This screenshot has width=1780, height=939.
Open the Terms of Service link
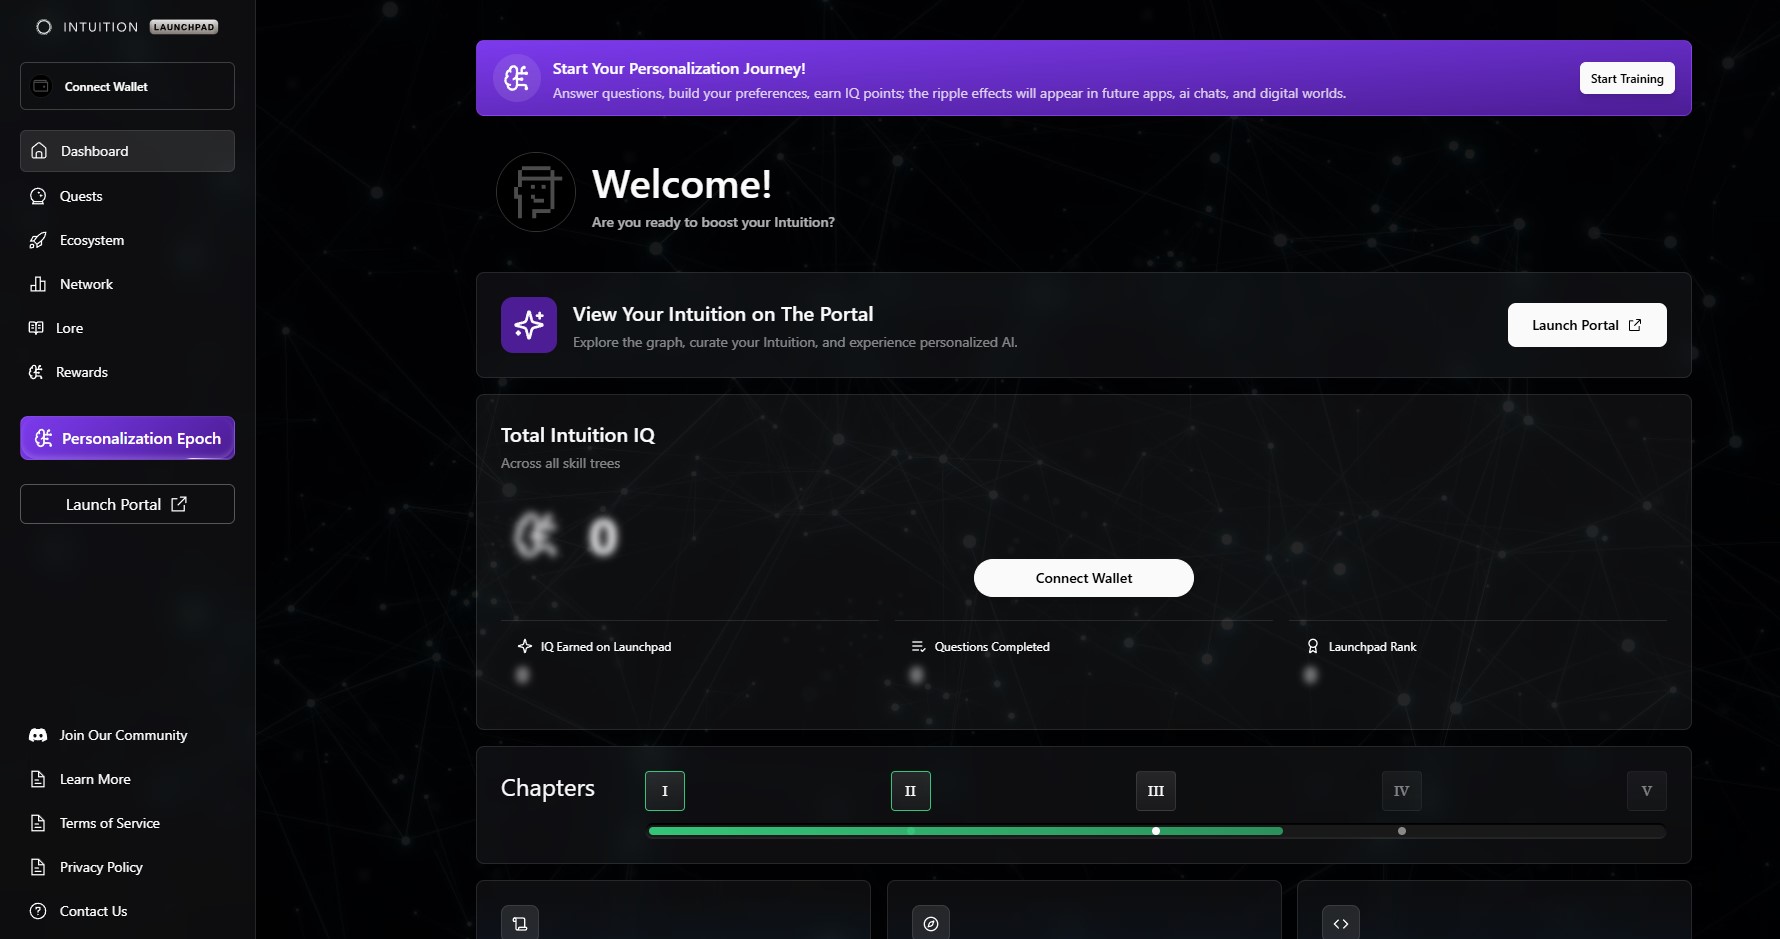point(110,823)
